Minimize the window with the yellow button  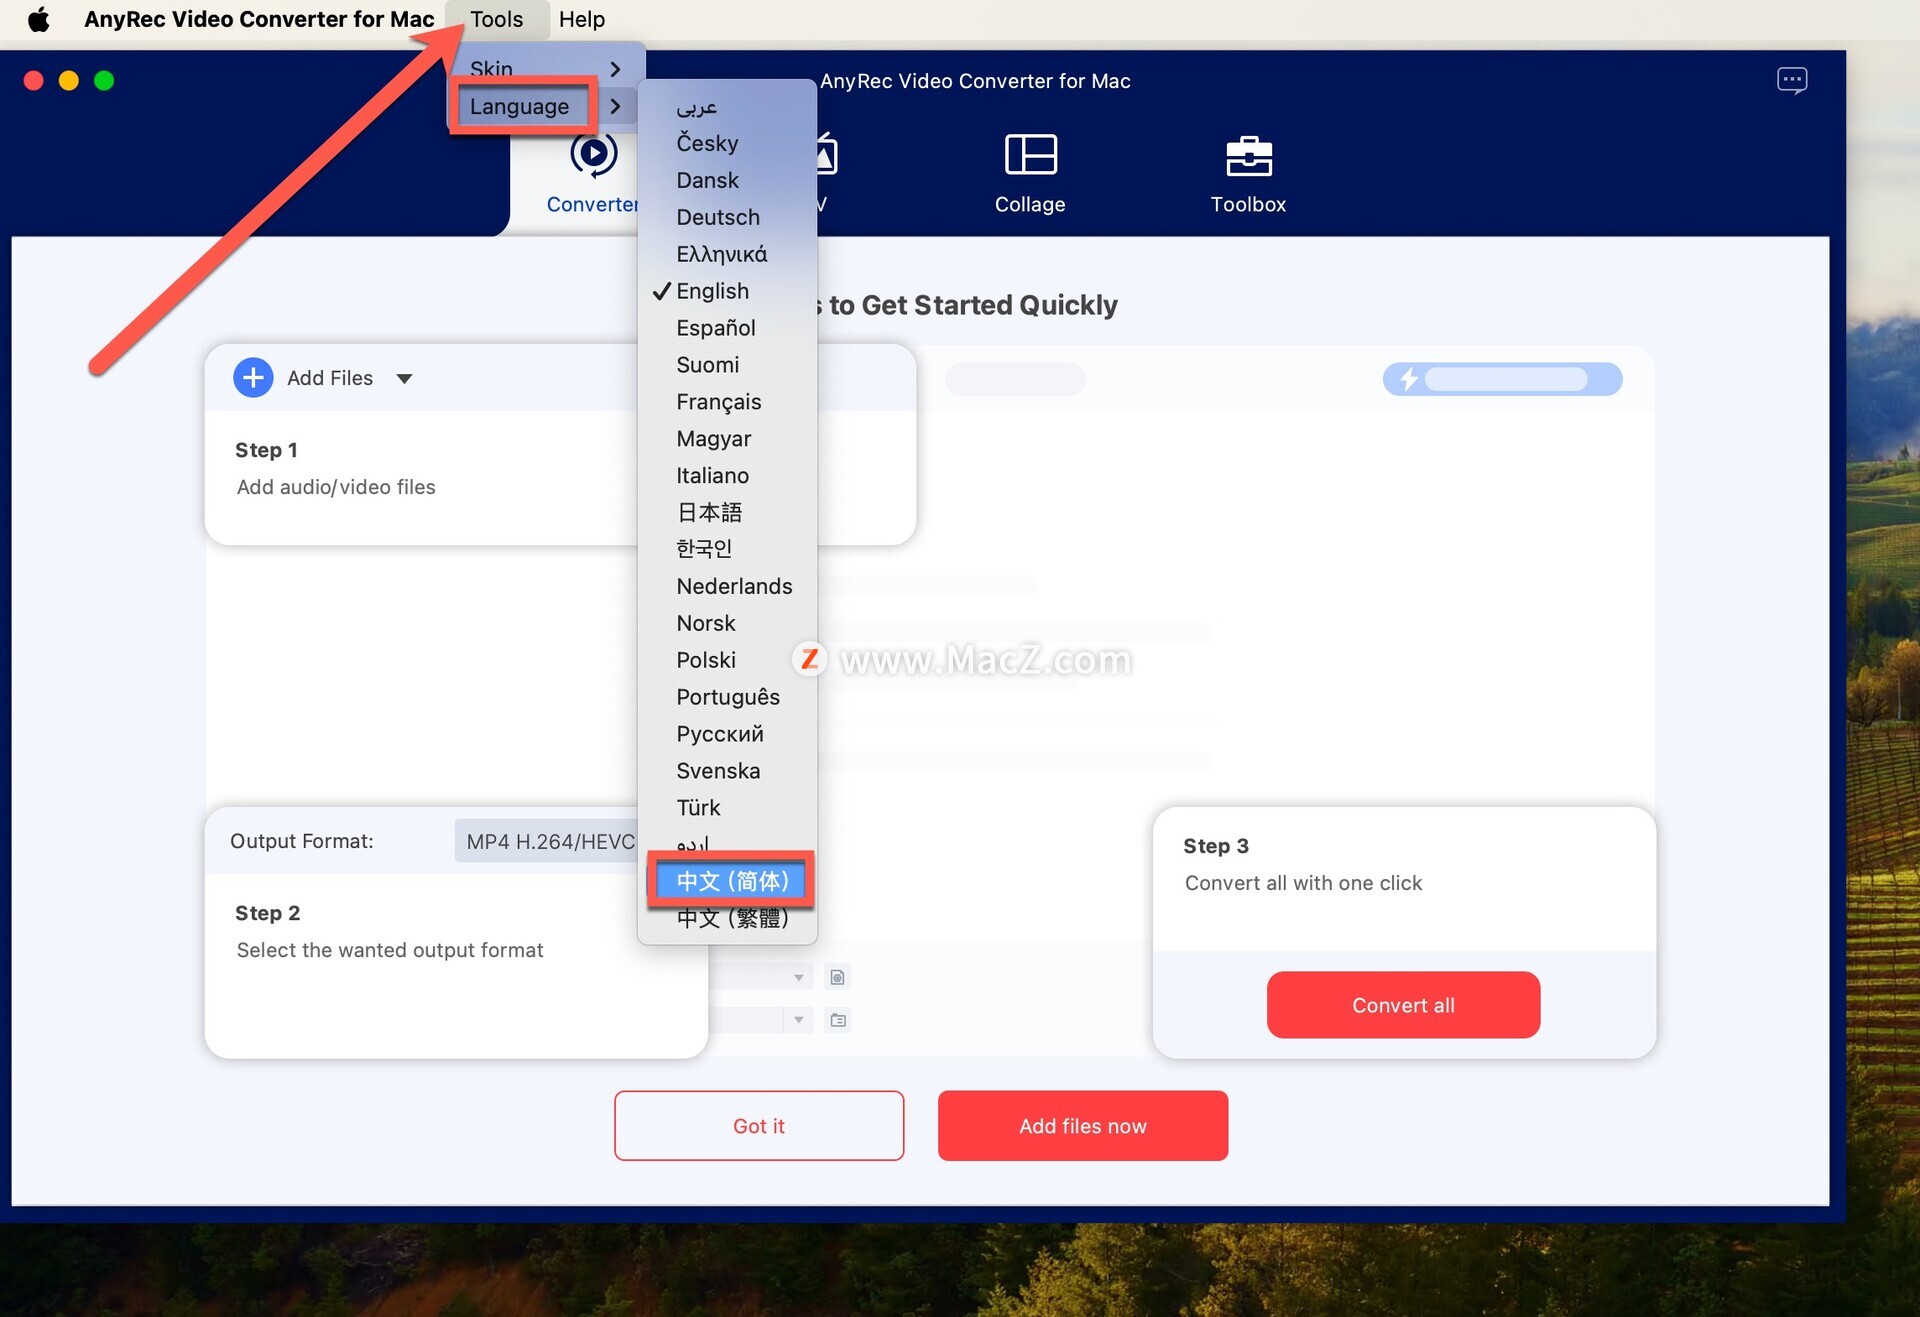click(x=69, y=81)
